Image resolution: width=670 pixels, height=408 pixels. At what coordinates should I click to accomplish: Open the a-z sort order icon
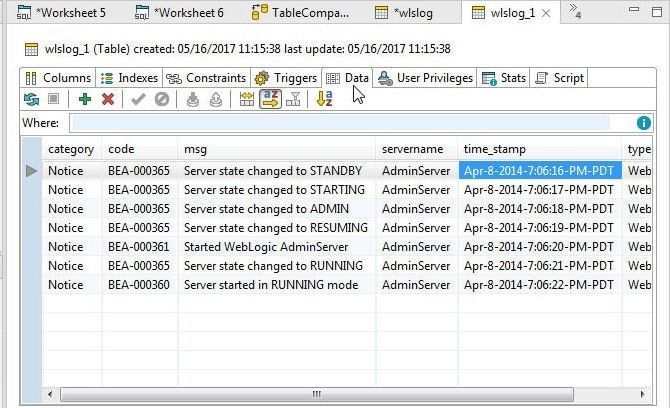tap(324, 99)
